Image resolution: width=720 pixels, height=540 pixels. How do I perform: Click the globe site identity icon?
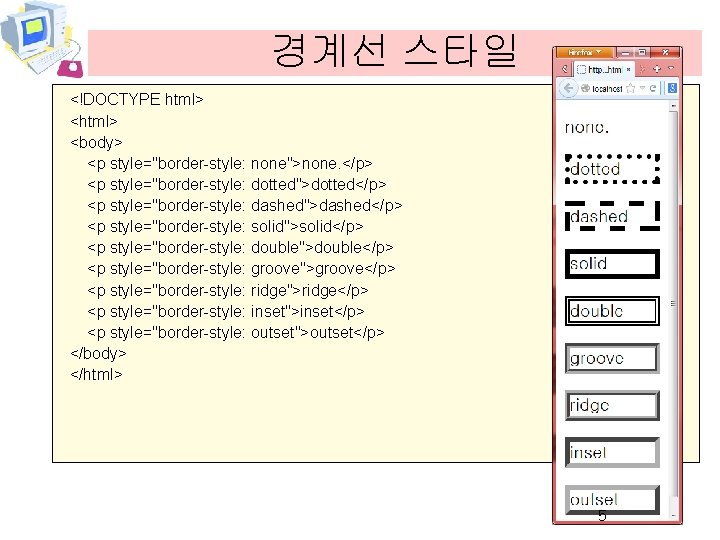pos(585,88)
